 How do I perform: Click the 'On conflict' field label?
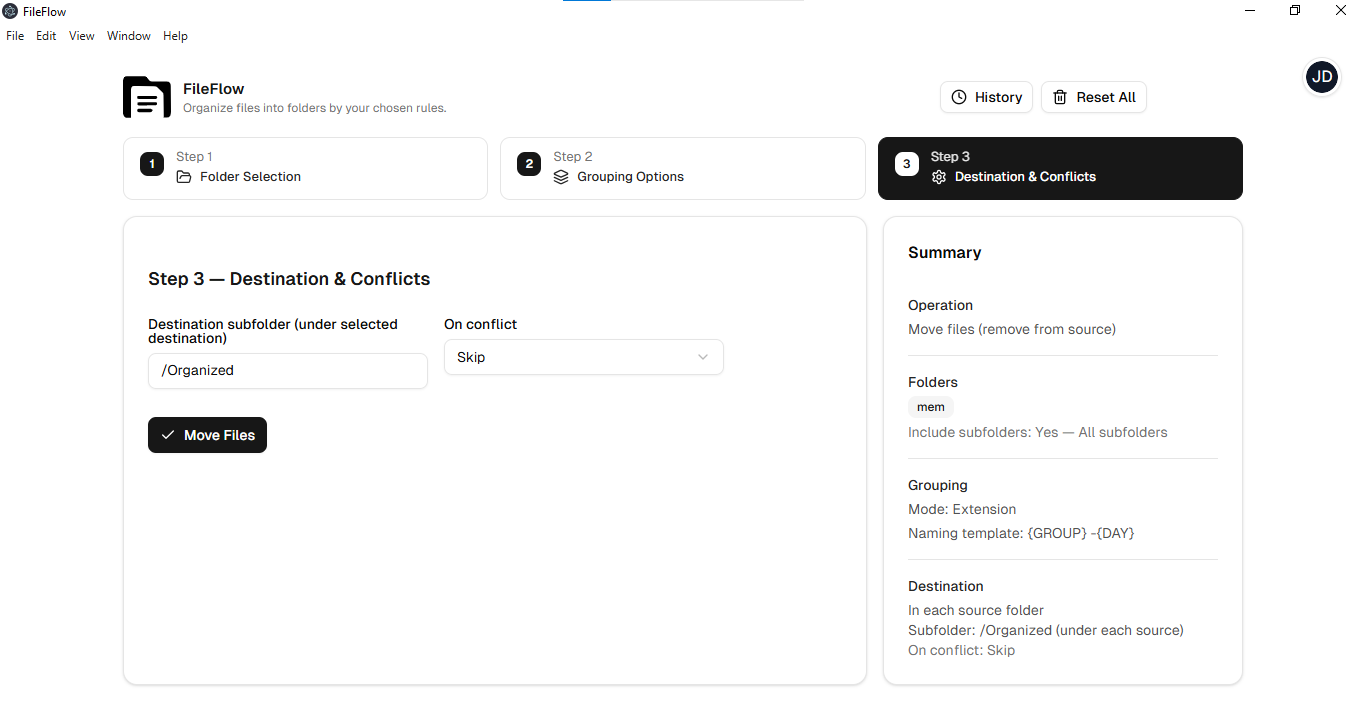(x=481, y=324)
